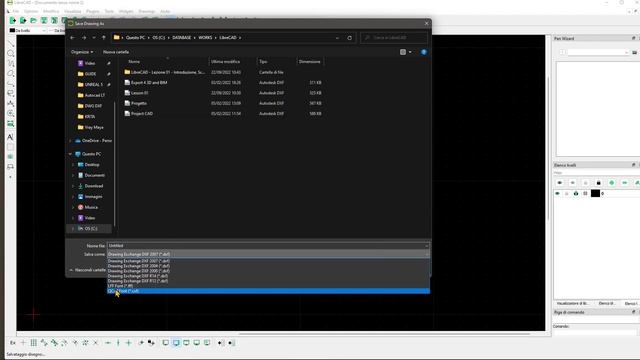Viewport: 640px width, 360px height.
Task: Click Open file icon in LibreCAD toolbar
Action: 33,20
